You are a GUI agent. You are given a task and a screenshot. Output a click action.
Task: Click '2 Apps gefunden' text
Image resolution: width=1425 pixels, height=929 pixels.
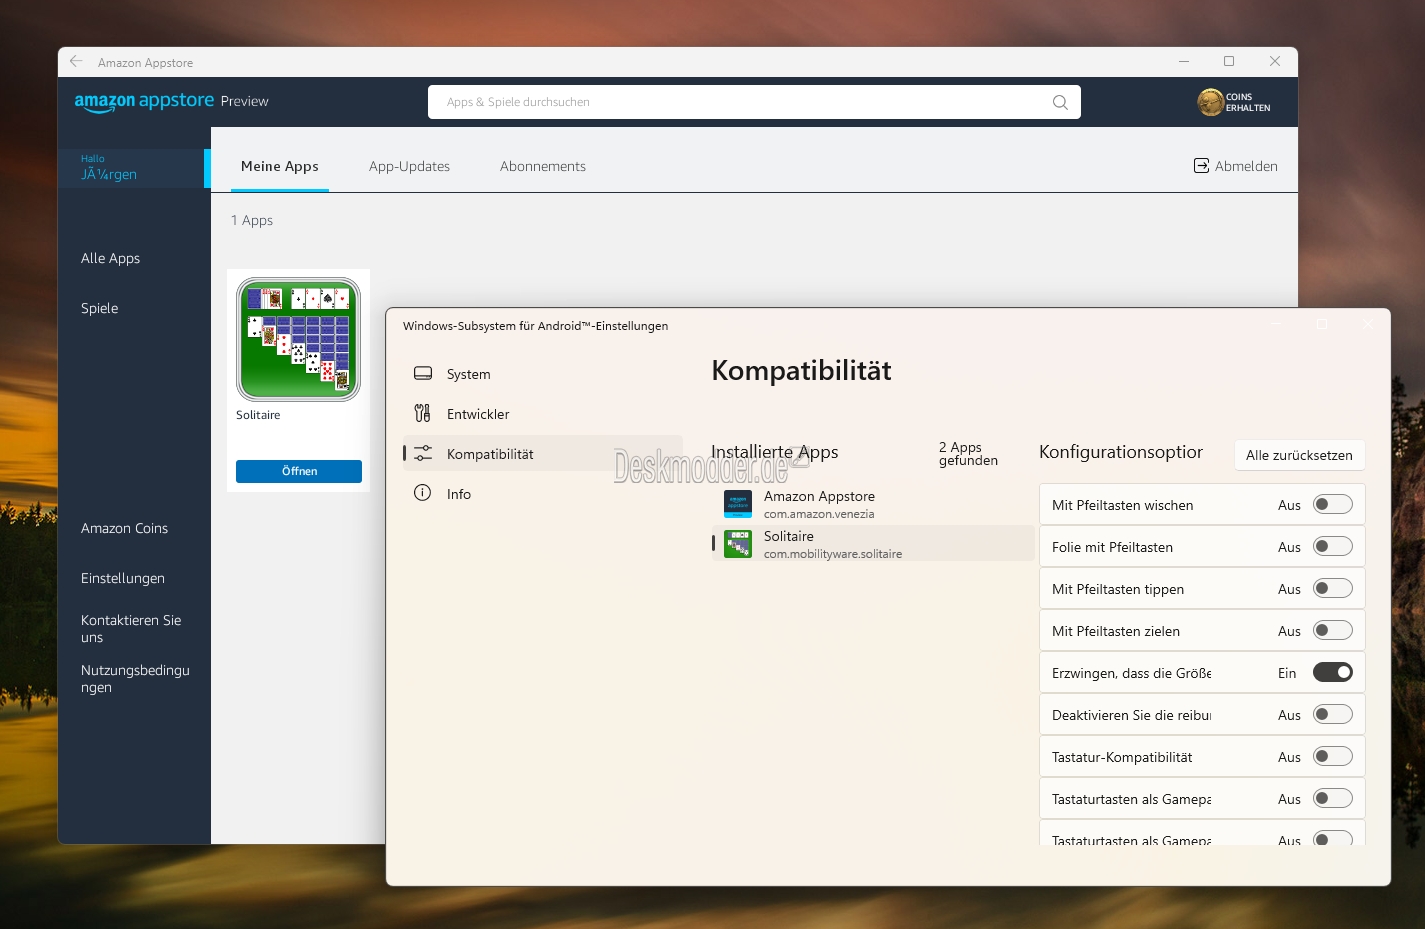pyautogui.click(x=968, y=454)
